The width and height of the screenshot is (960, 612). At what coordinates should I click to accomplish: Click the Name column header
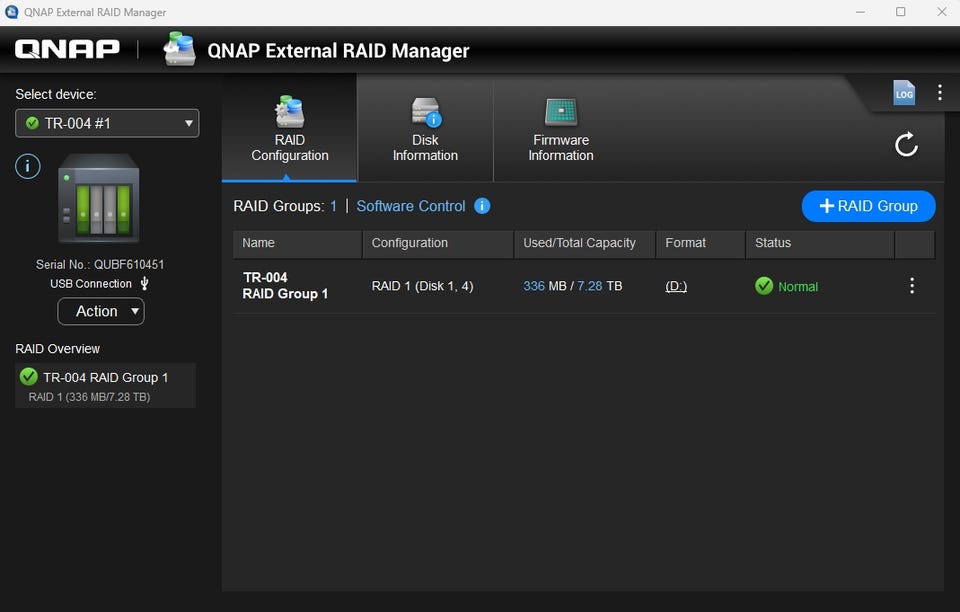298,244
